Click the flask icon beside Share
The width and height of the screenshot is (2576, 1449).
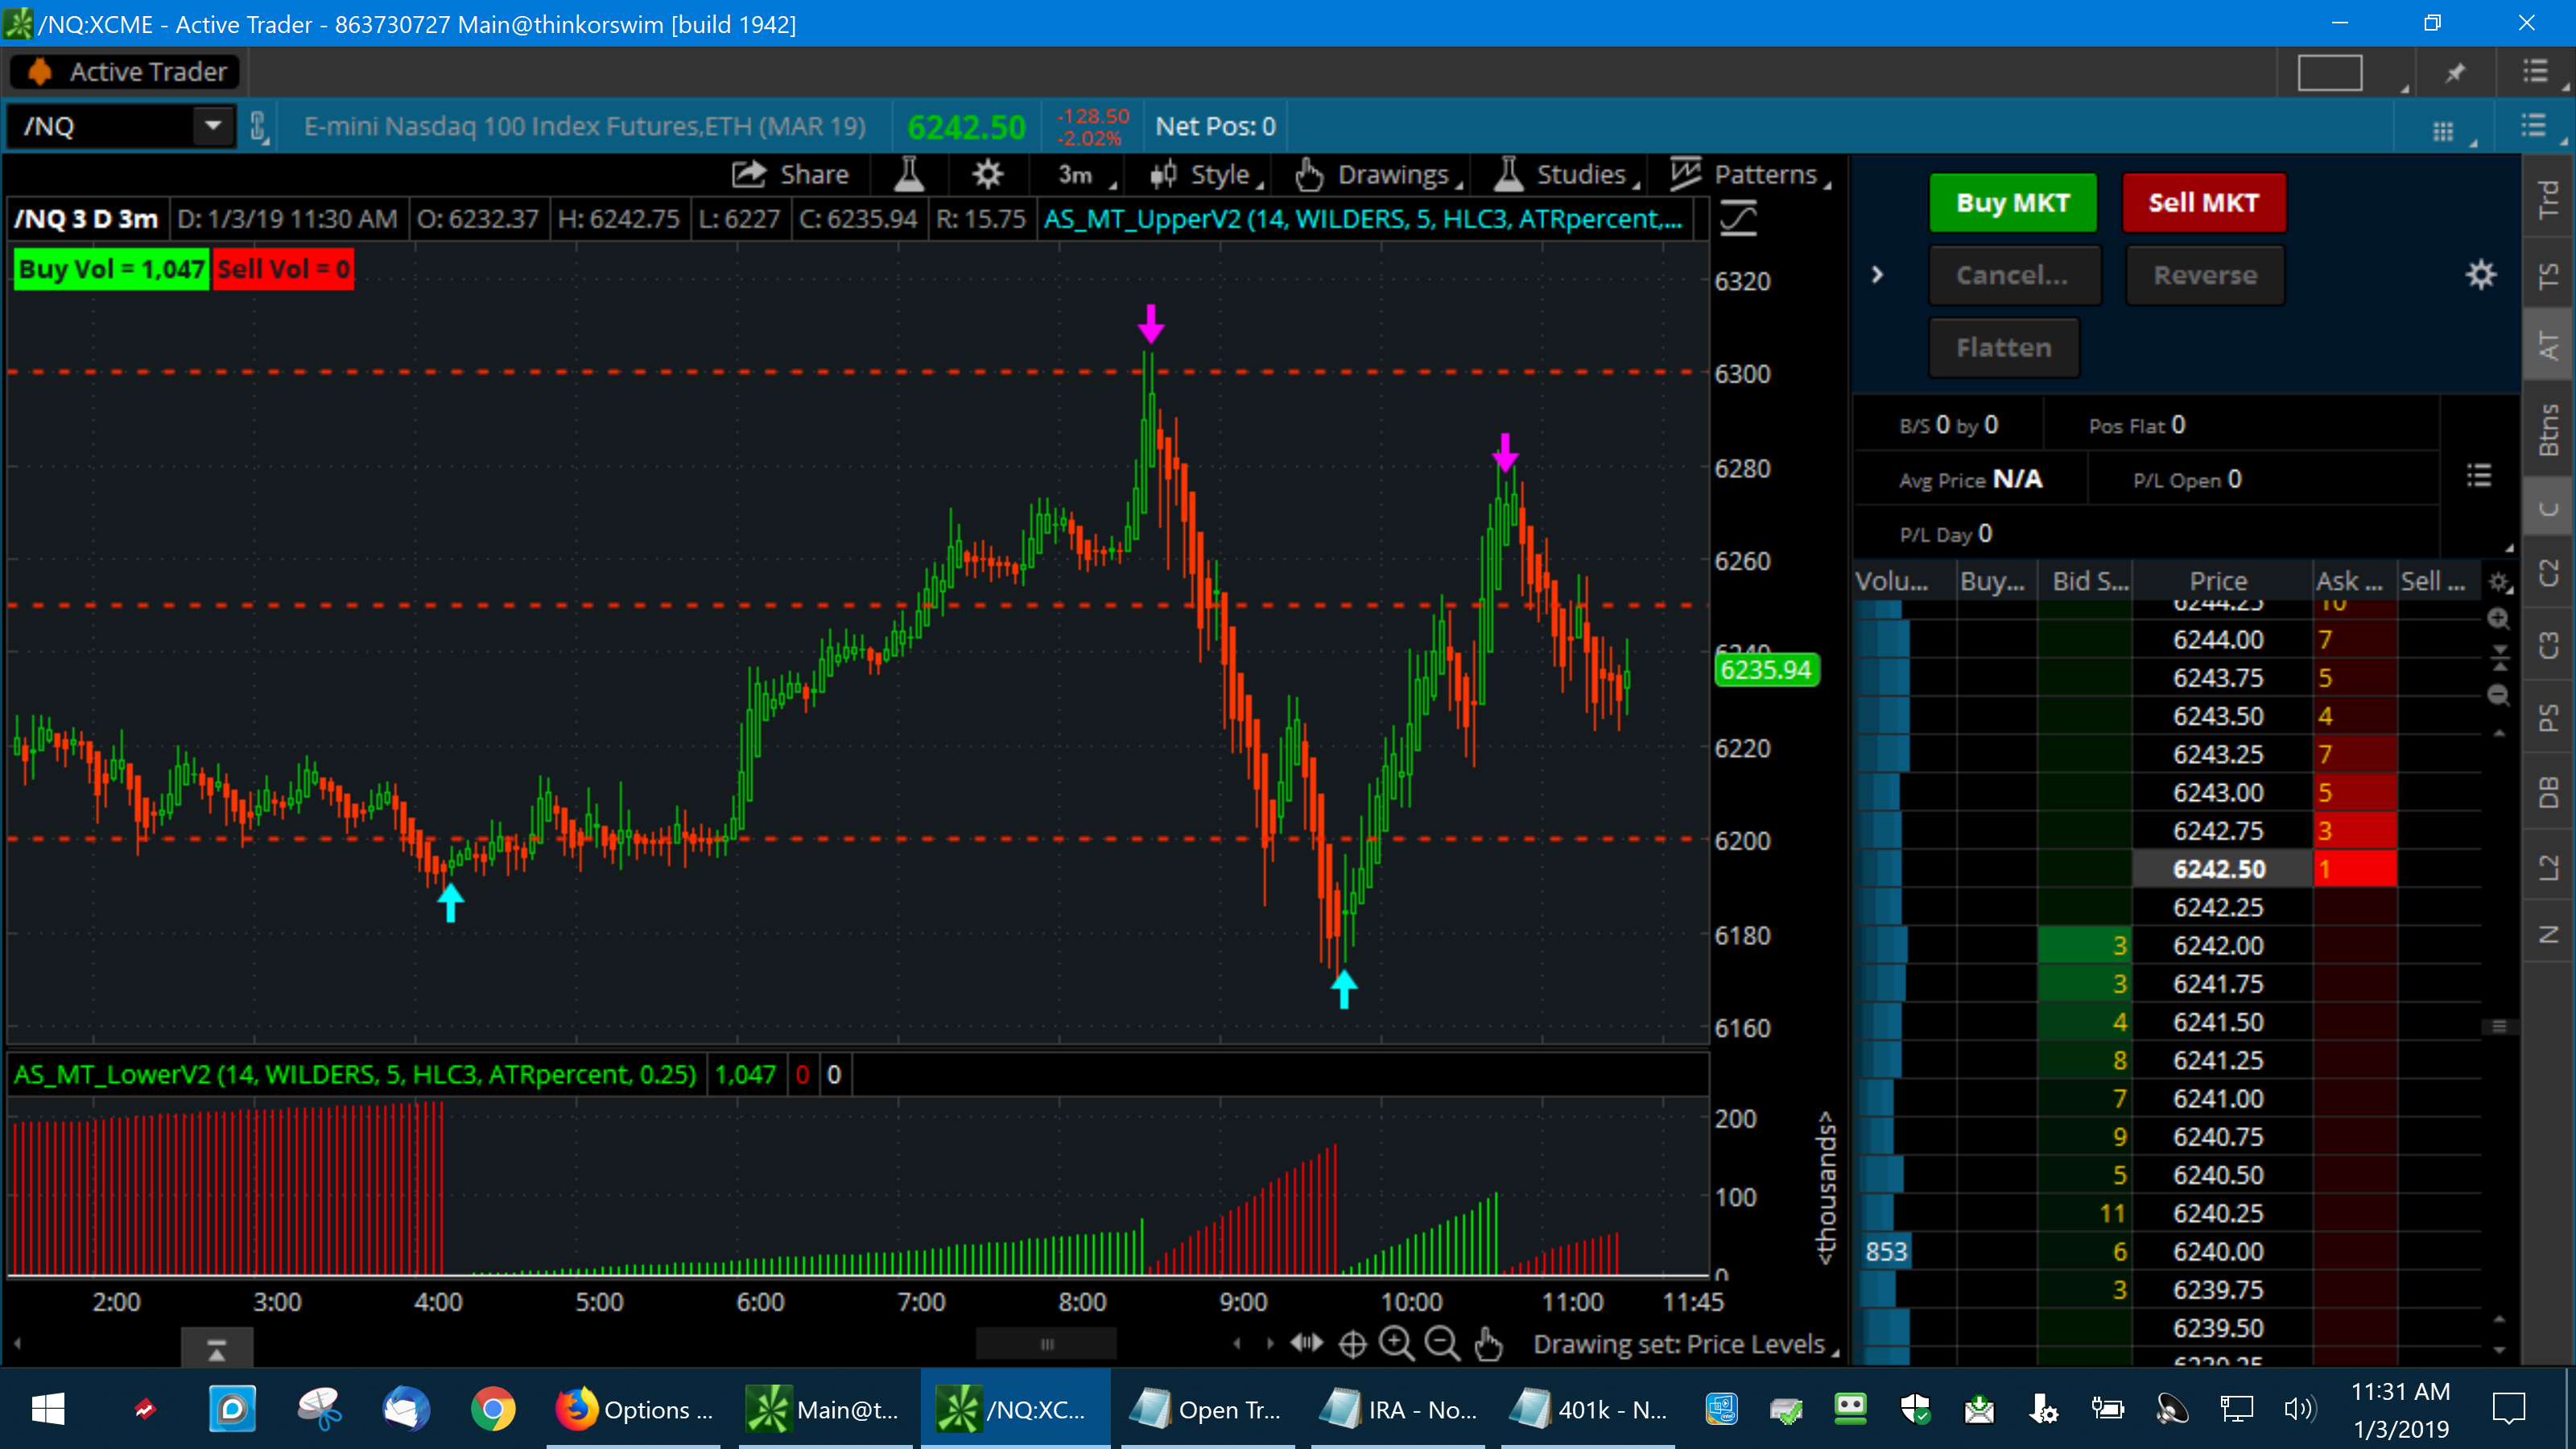point(908,174)
